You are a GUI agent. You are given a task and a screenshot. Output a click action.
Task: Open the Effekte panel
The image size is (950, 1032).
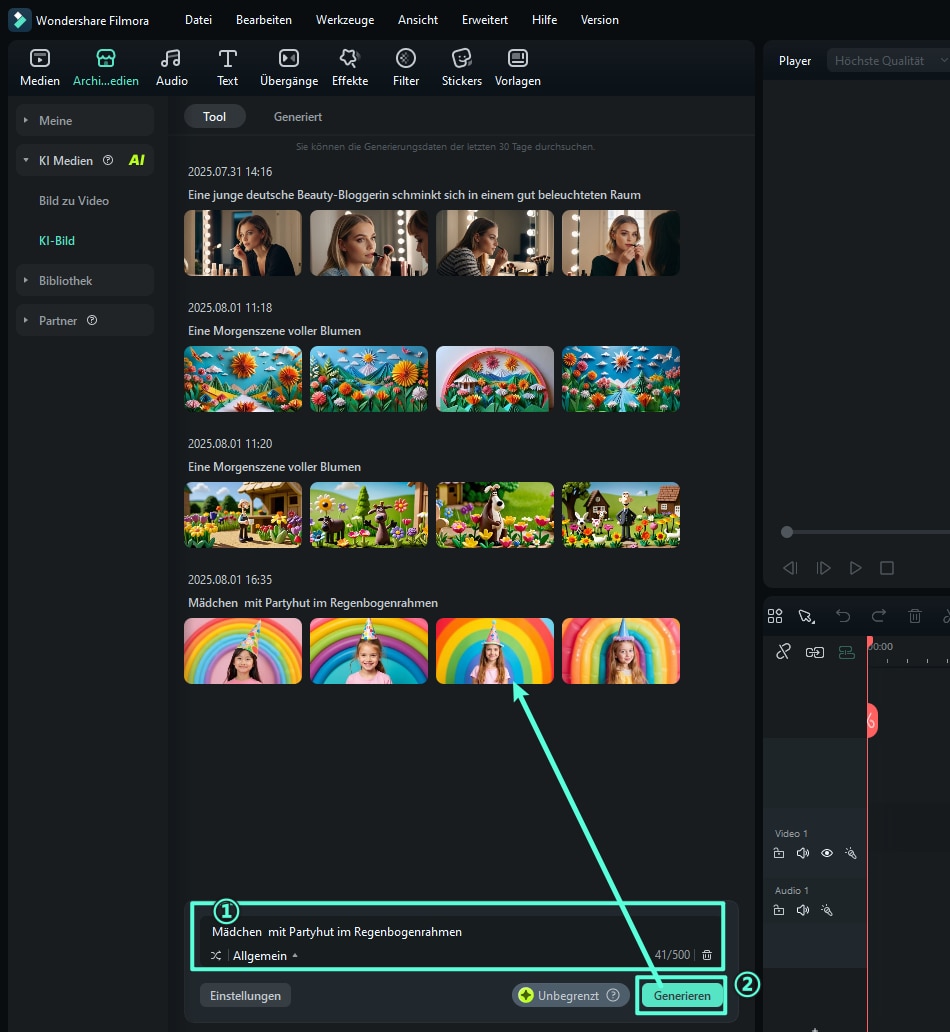click(x=350, y=68)
